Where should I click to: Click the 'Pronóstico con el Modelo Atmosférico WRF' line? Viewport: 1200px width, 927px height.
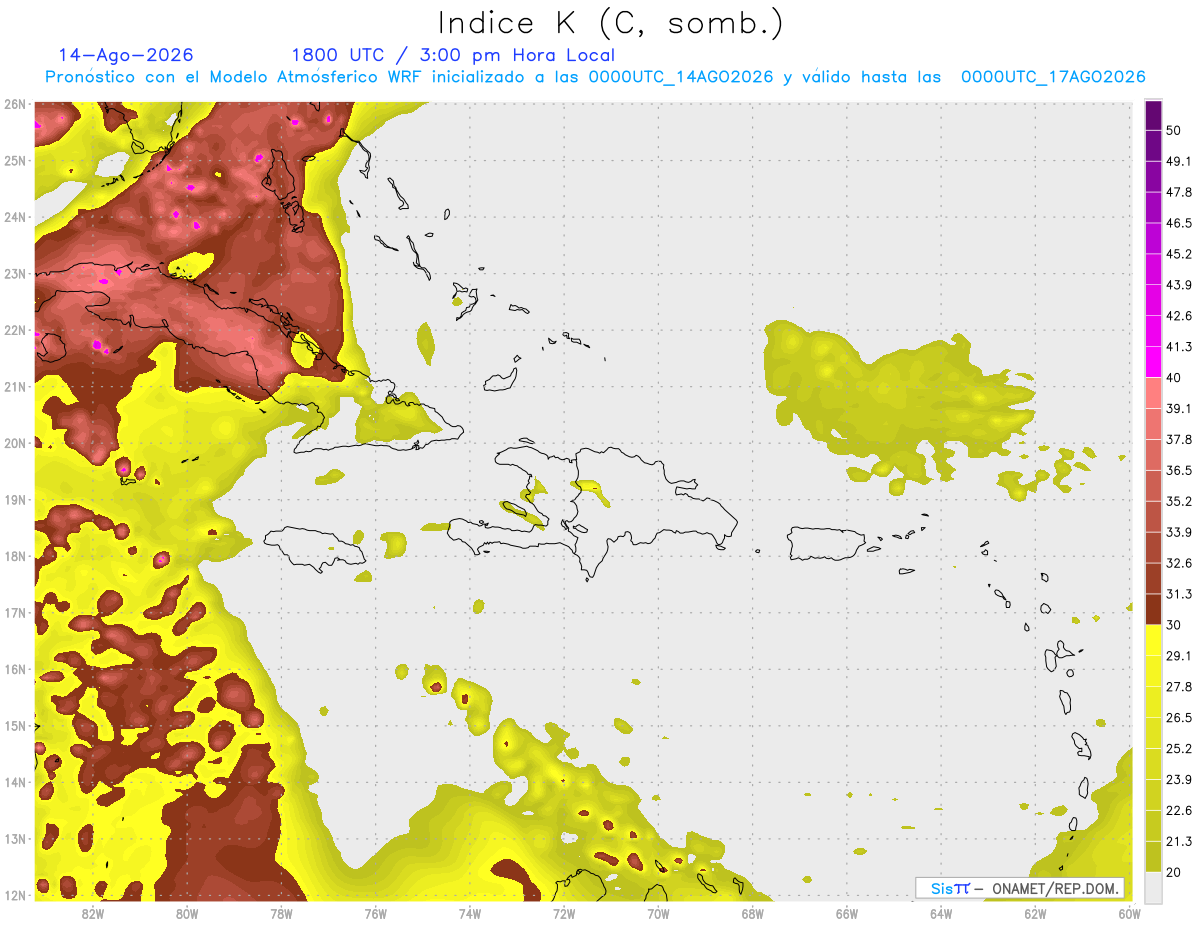[x=595, y=77]
